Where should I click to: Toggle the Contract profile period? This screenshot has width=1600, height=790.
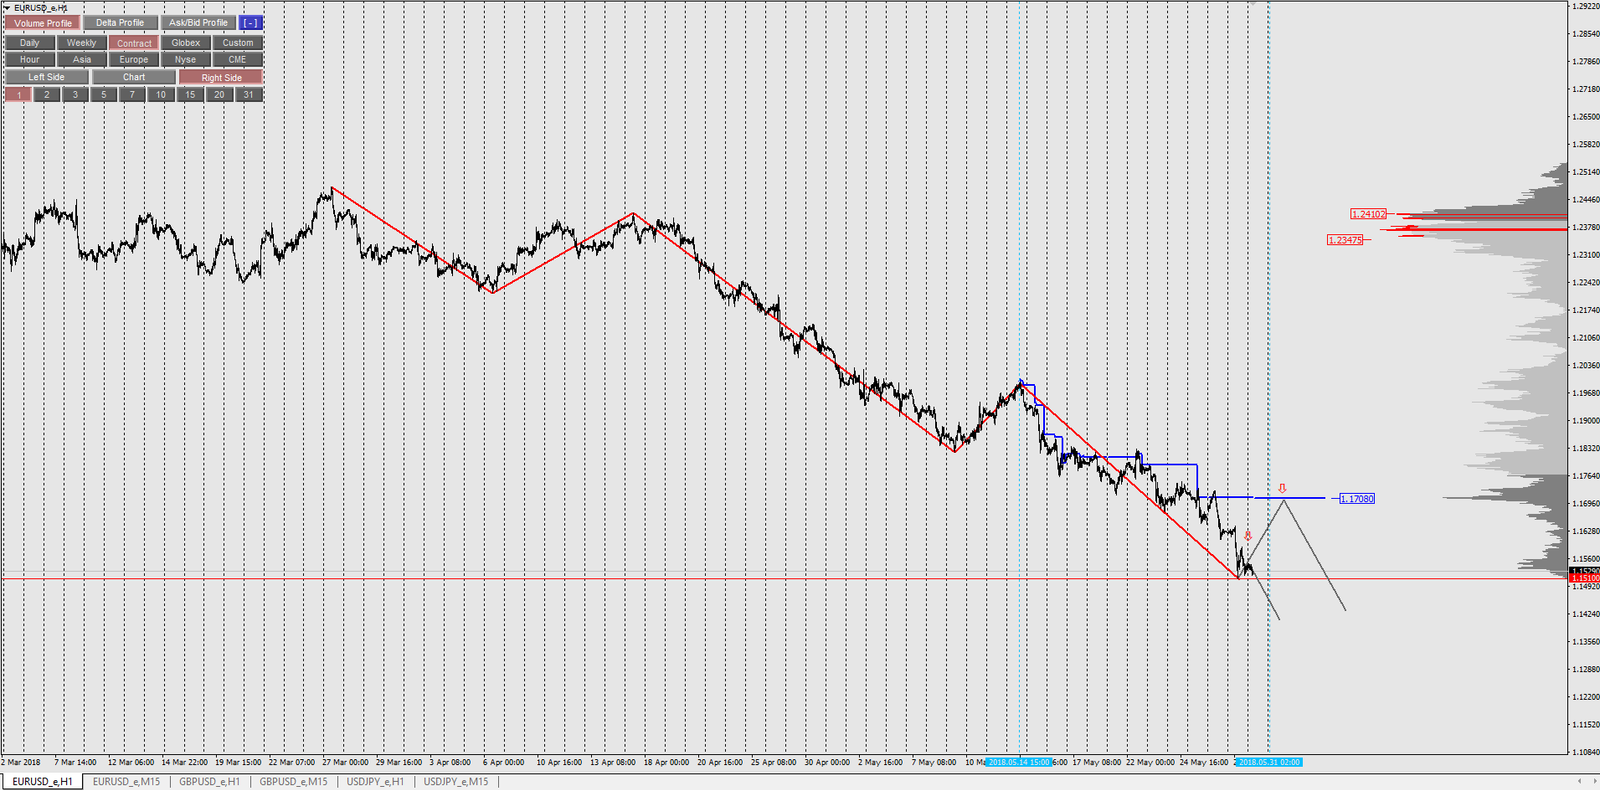(x=134, y=43)
